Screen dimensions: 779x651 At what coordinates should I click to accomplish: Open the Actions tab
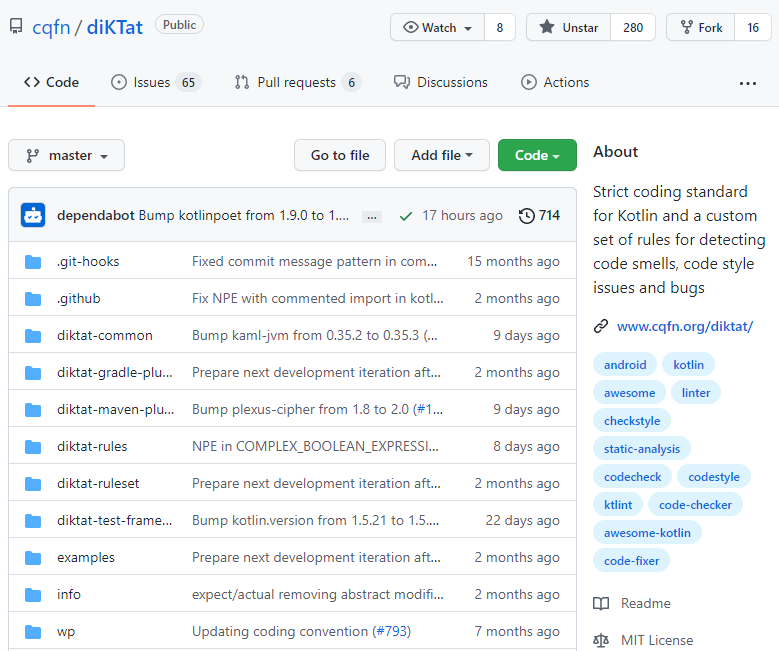[x=555, y=82]
